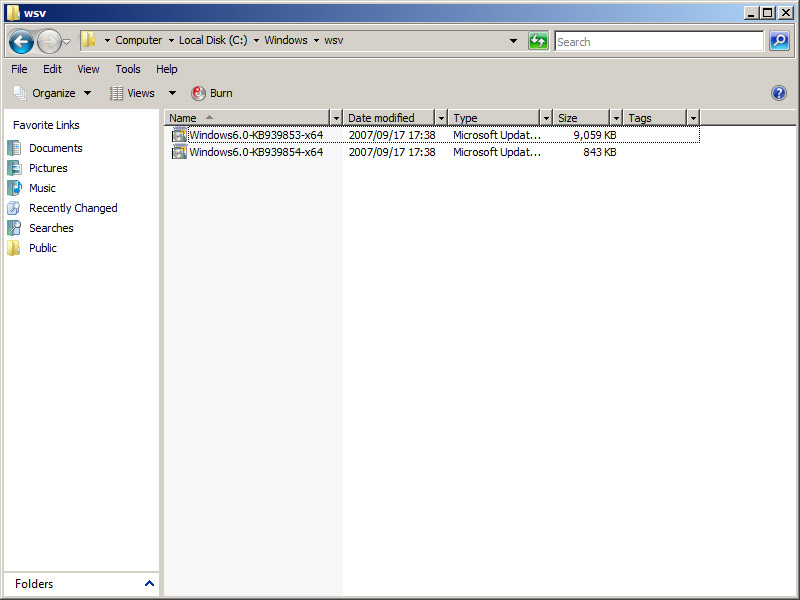Click the Refresh button beside address bar
This screenshot has width=800, height=600.
[538, 41]
